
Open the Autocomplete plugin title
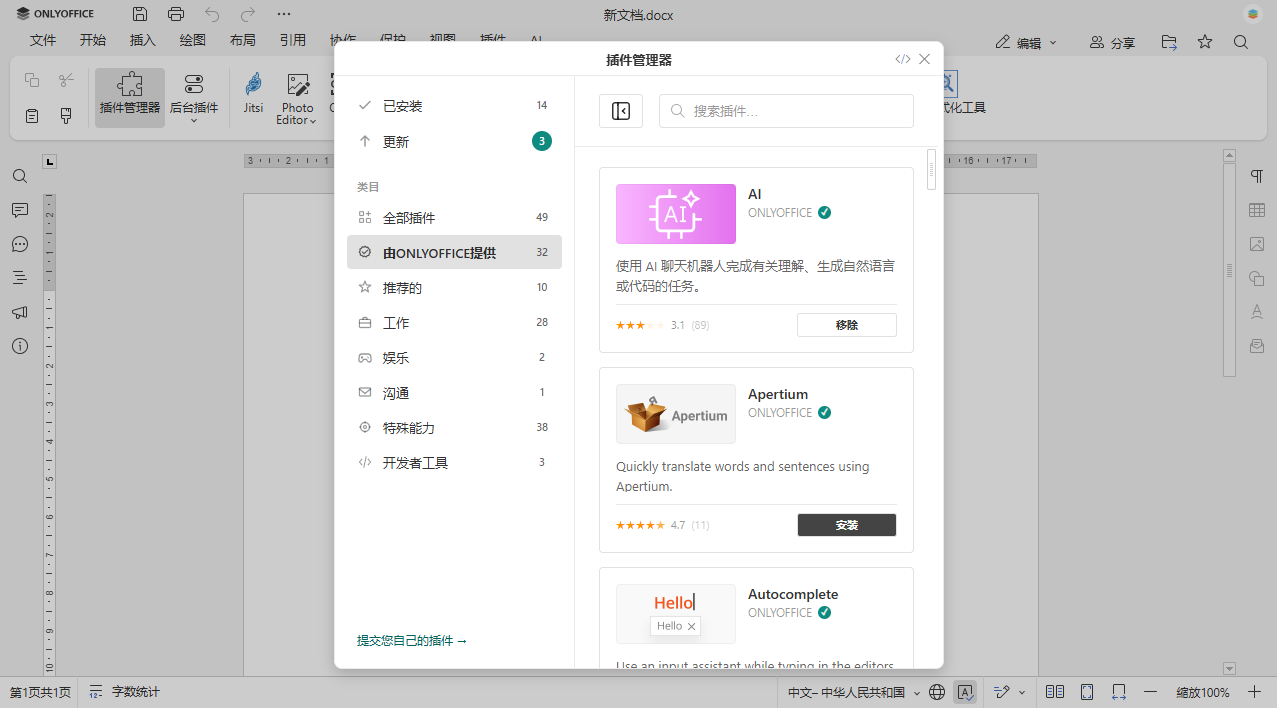tap(793, 594)
